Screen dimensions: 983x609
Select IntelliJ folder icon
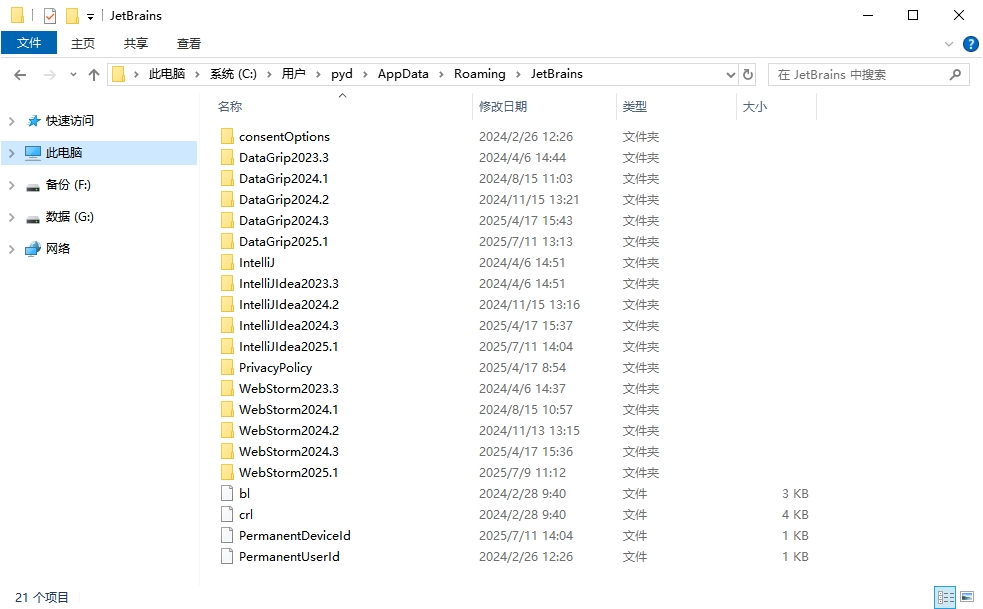(227, 263)
